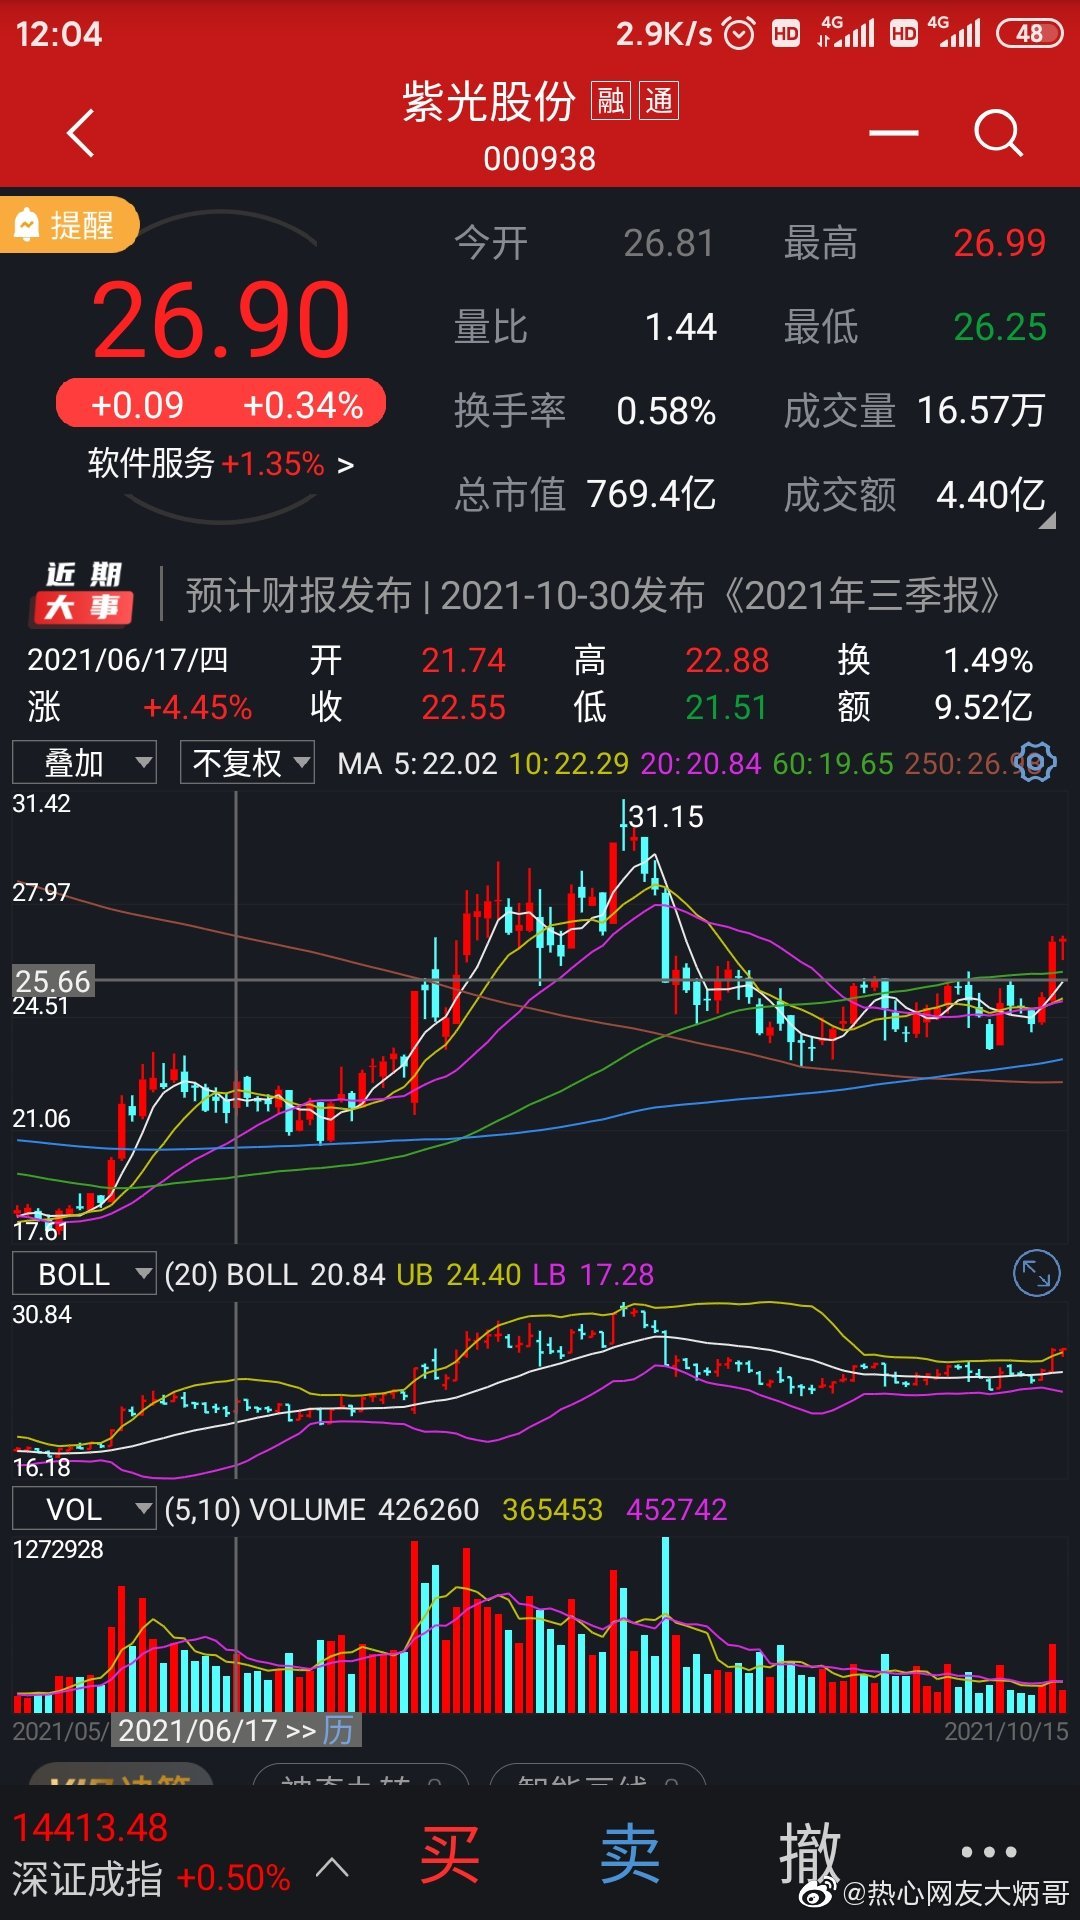Tap the 通 connect tag
This screenshot has width=1080, height=1920.
[659, 101]
